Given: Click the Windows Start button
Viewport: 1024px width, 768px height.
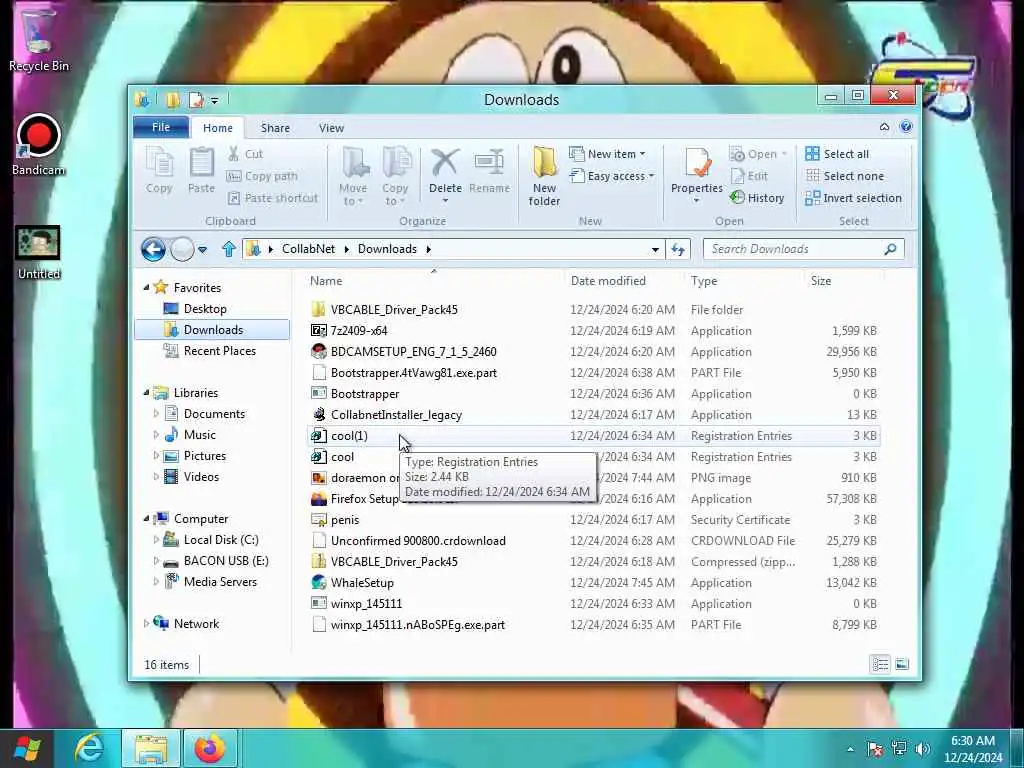Looking at the screenshot, I should click(x=26, y=748).
